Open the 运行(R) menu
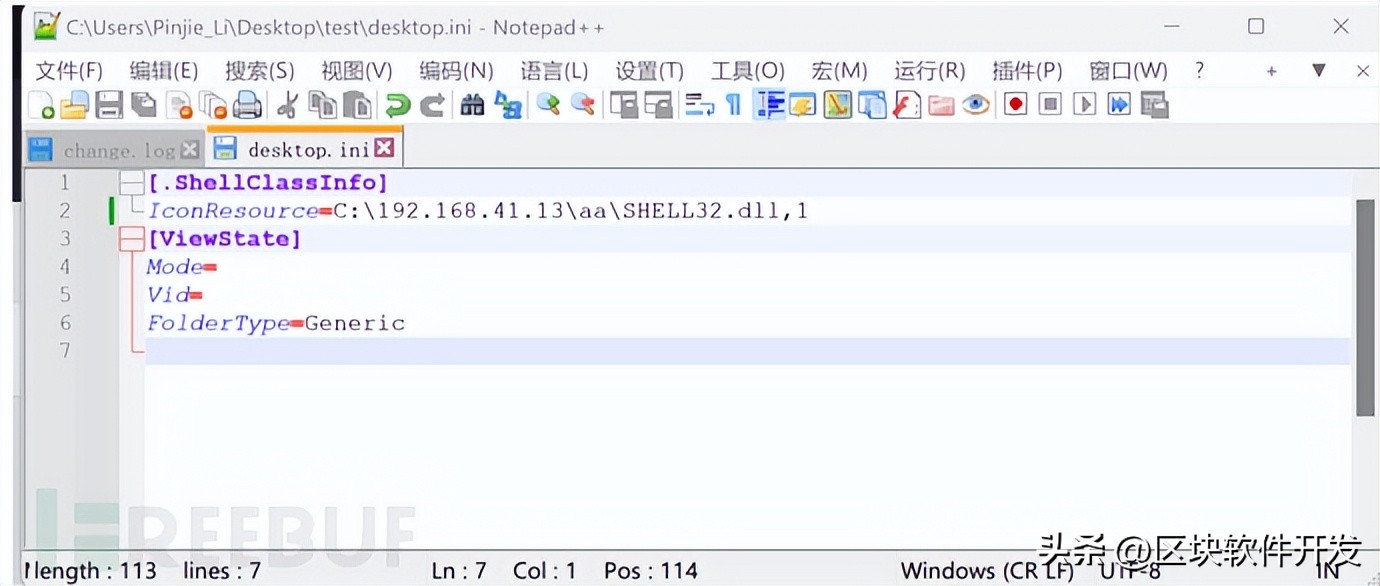The width and height of the screenshot is (1380, 586). coord(929,71)
